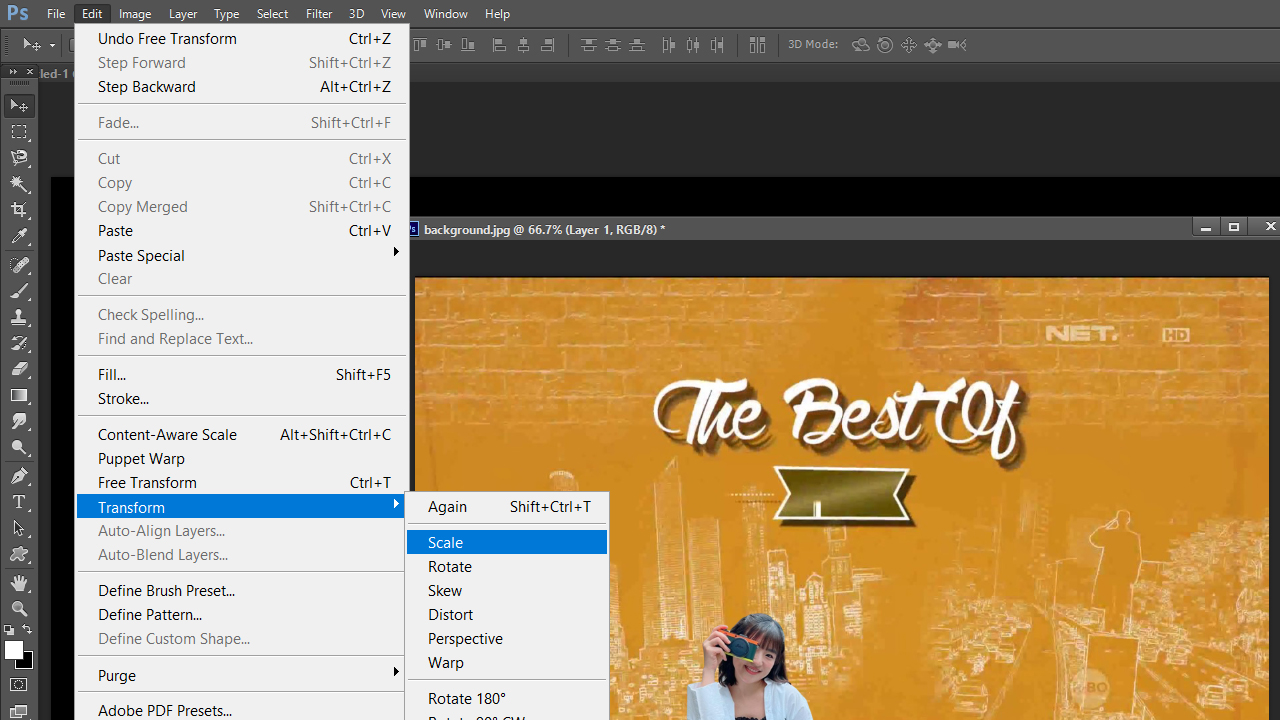This screenshot has height=720, width=1280.
Task: Click Distribute right edges icon
Action: click(x=717, y=45)
